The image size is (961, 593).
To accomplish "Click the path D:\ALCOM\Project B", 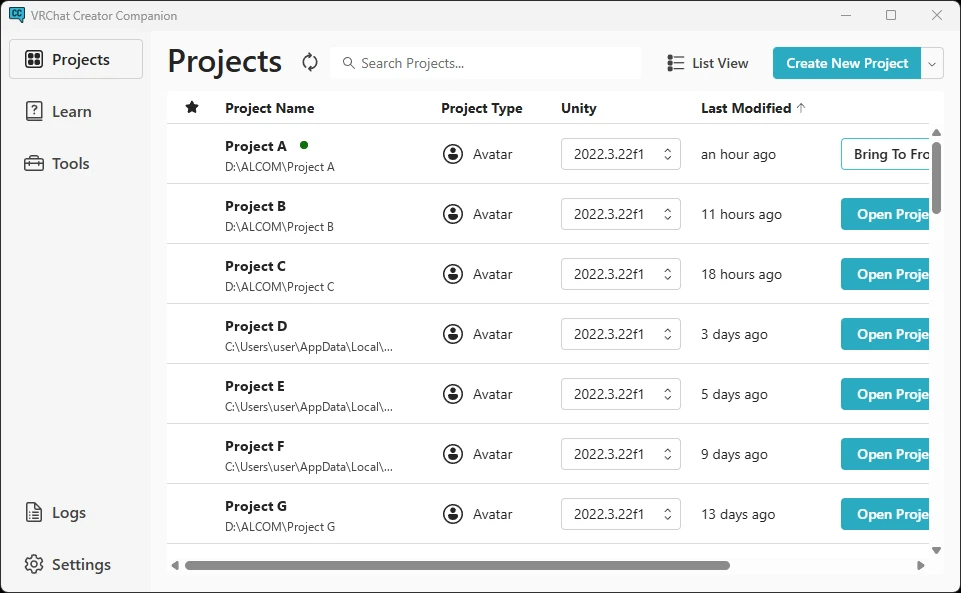I will (279, 227).
